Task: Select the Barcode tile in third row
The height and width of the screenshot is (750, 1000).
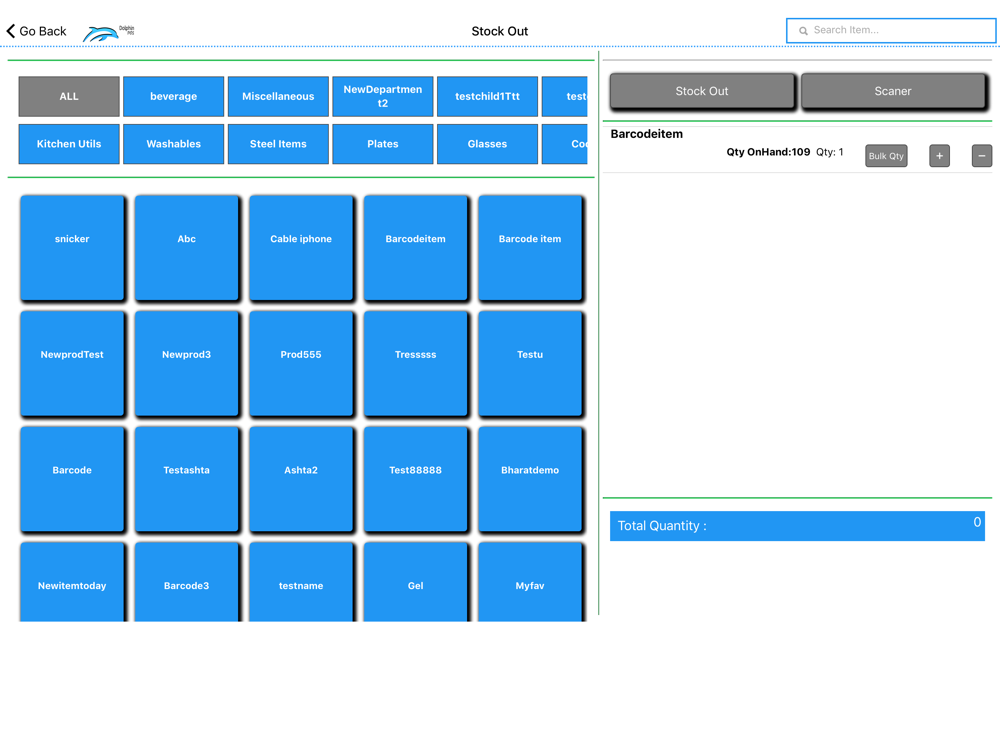Action: tap(72, 478)
